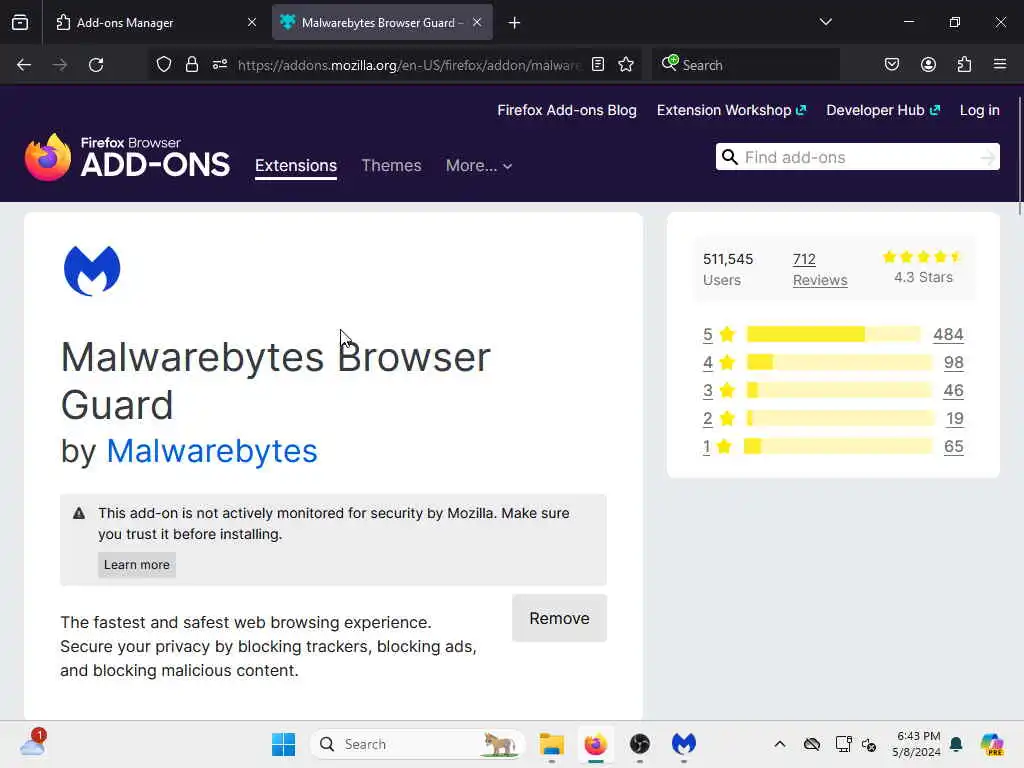This screenshot has height=768, width=1024.
Task: Open OBS Studio taskbar icon
Action: [639, 744]
